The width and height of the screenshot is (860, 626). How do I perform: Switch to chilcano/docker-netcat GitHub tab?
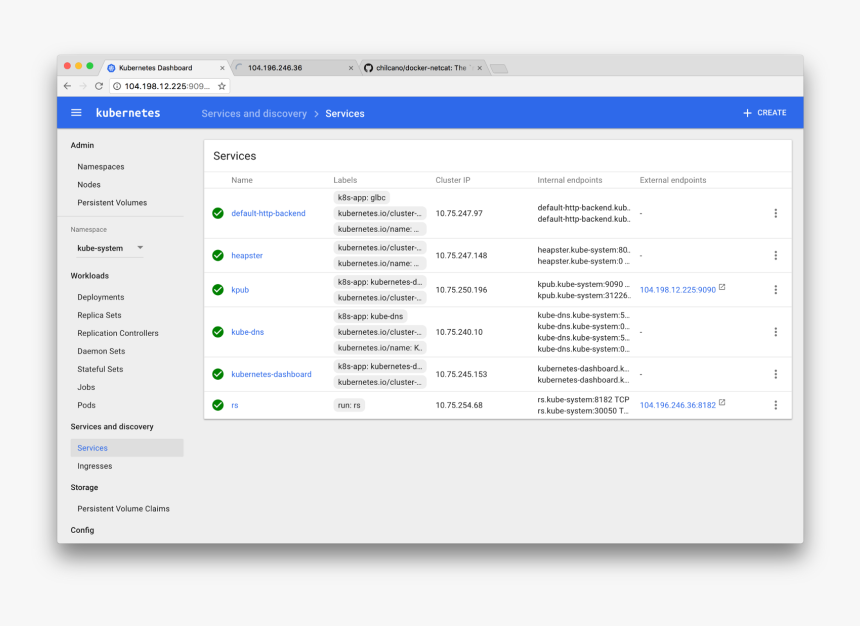(420, 68)
